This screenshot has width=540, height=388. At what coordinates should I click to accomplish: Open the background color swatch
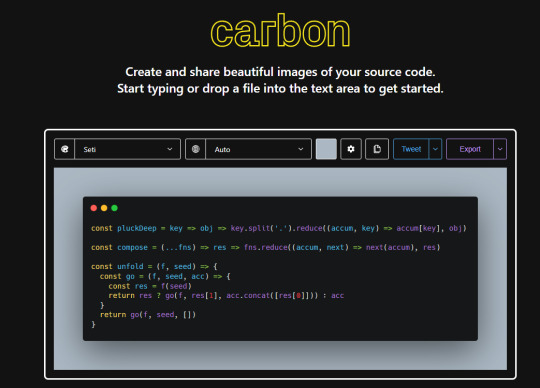[x=326, y=149]
